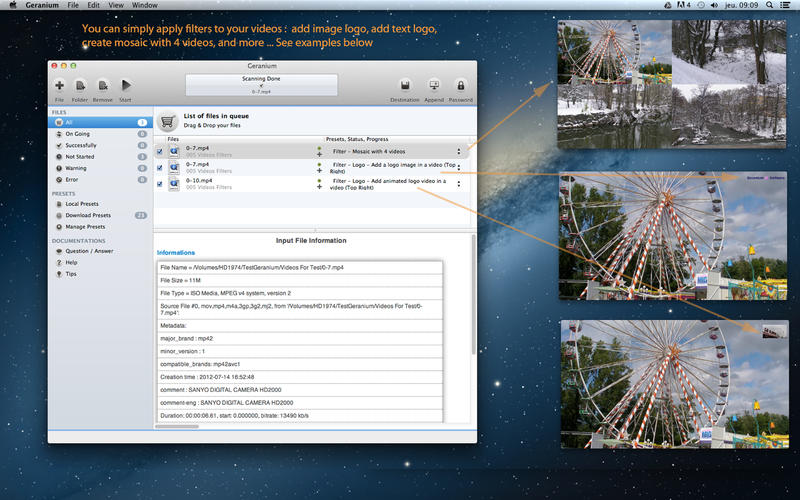Open preset dropdown for Add animated logo video
This screenshot has height=500, width=800.
tap(459, 184)
